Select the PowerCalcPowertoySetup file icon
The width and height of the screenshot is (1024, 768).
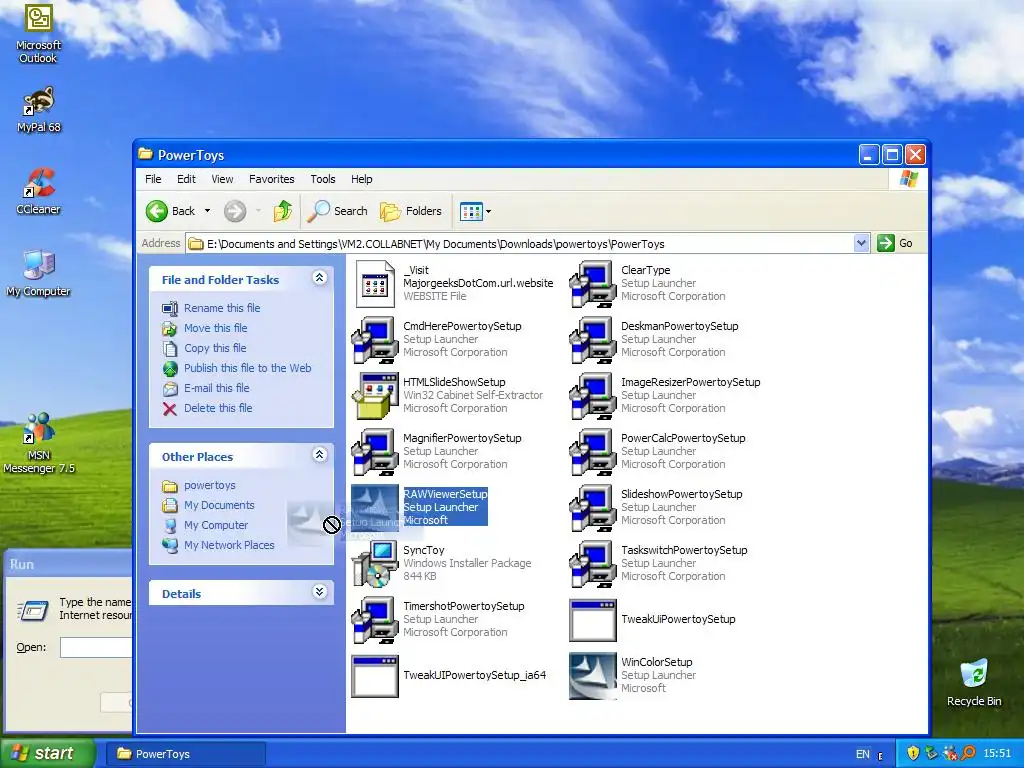[x=593, y=452]
